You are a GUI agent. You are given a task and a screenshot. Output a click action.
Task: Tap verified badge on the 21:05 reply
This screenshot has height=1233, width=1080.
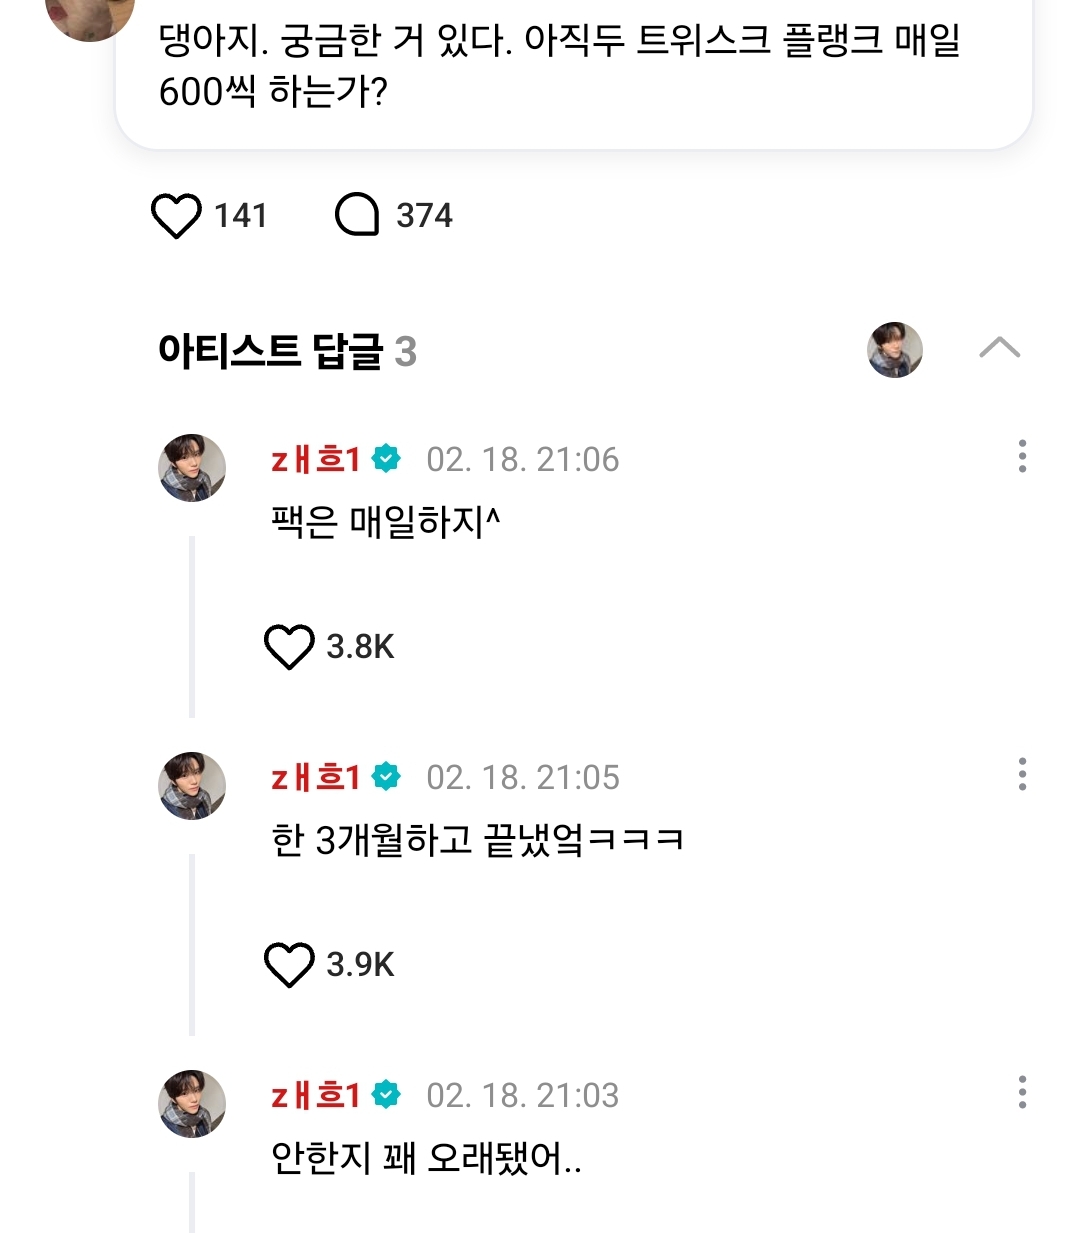point(386,777)
